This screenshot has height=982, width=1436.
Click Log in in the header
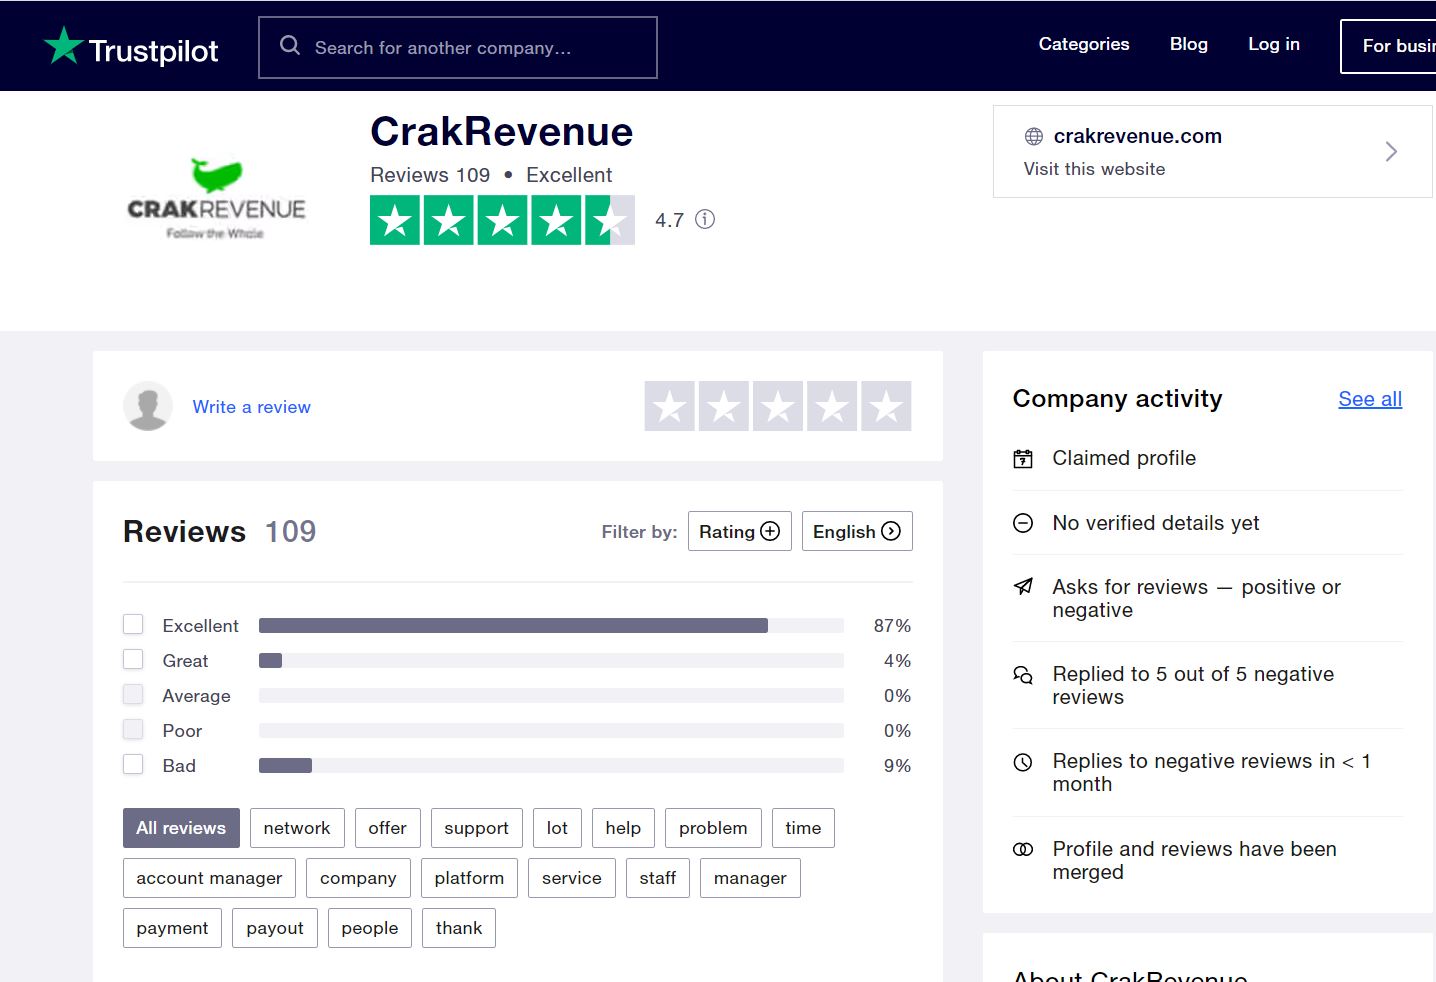point(1274,44)
